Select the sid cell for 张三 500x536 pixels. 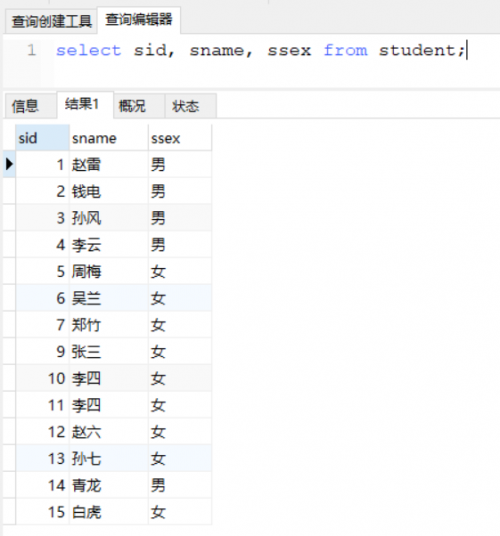pos(42,352)
